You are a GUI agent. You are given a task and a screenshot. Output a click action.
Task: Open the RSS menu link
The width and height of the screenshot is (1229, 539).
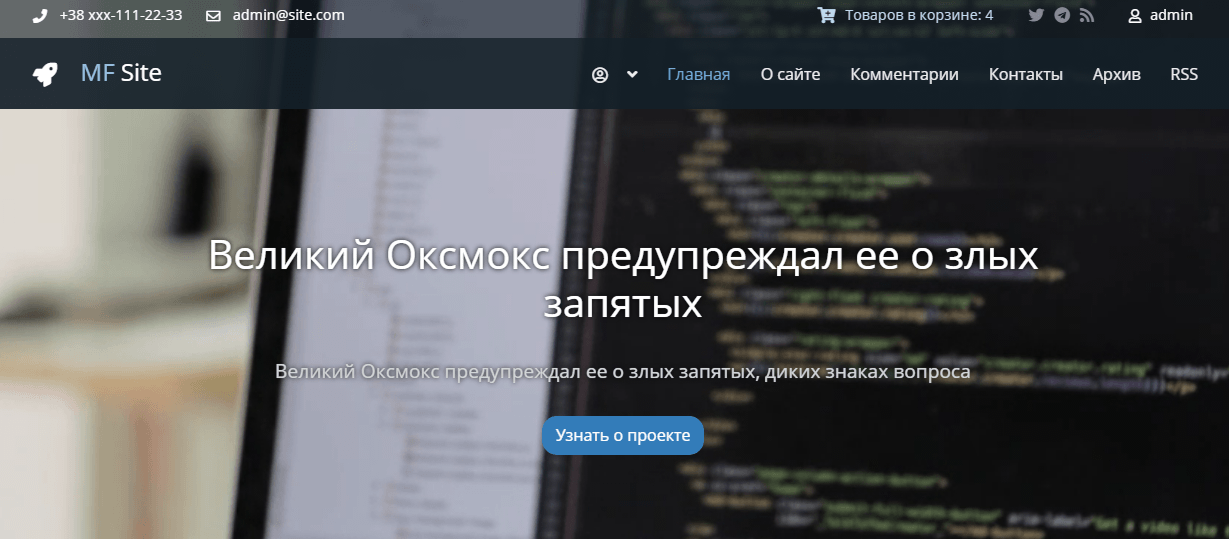[x=1183, y=74]
